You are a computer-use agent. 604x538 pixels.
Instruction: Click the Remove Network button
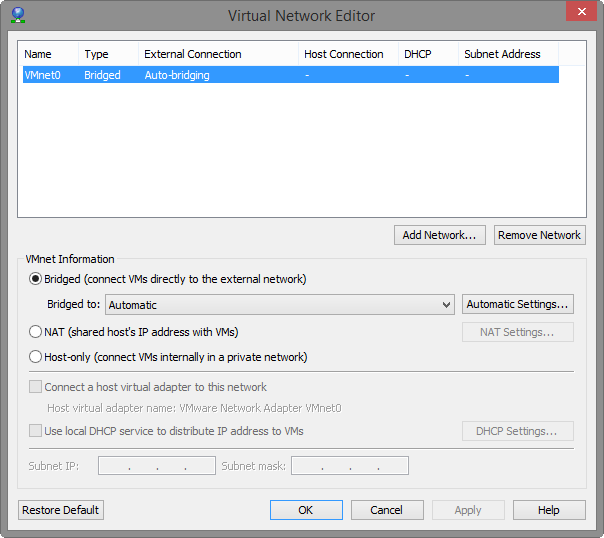pos(540,235)
